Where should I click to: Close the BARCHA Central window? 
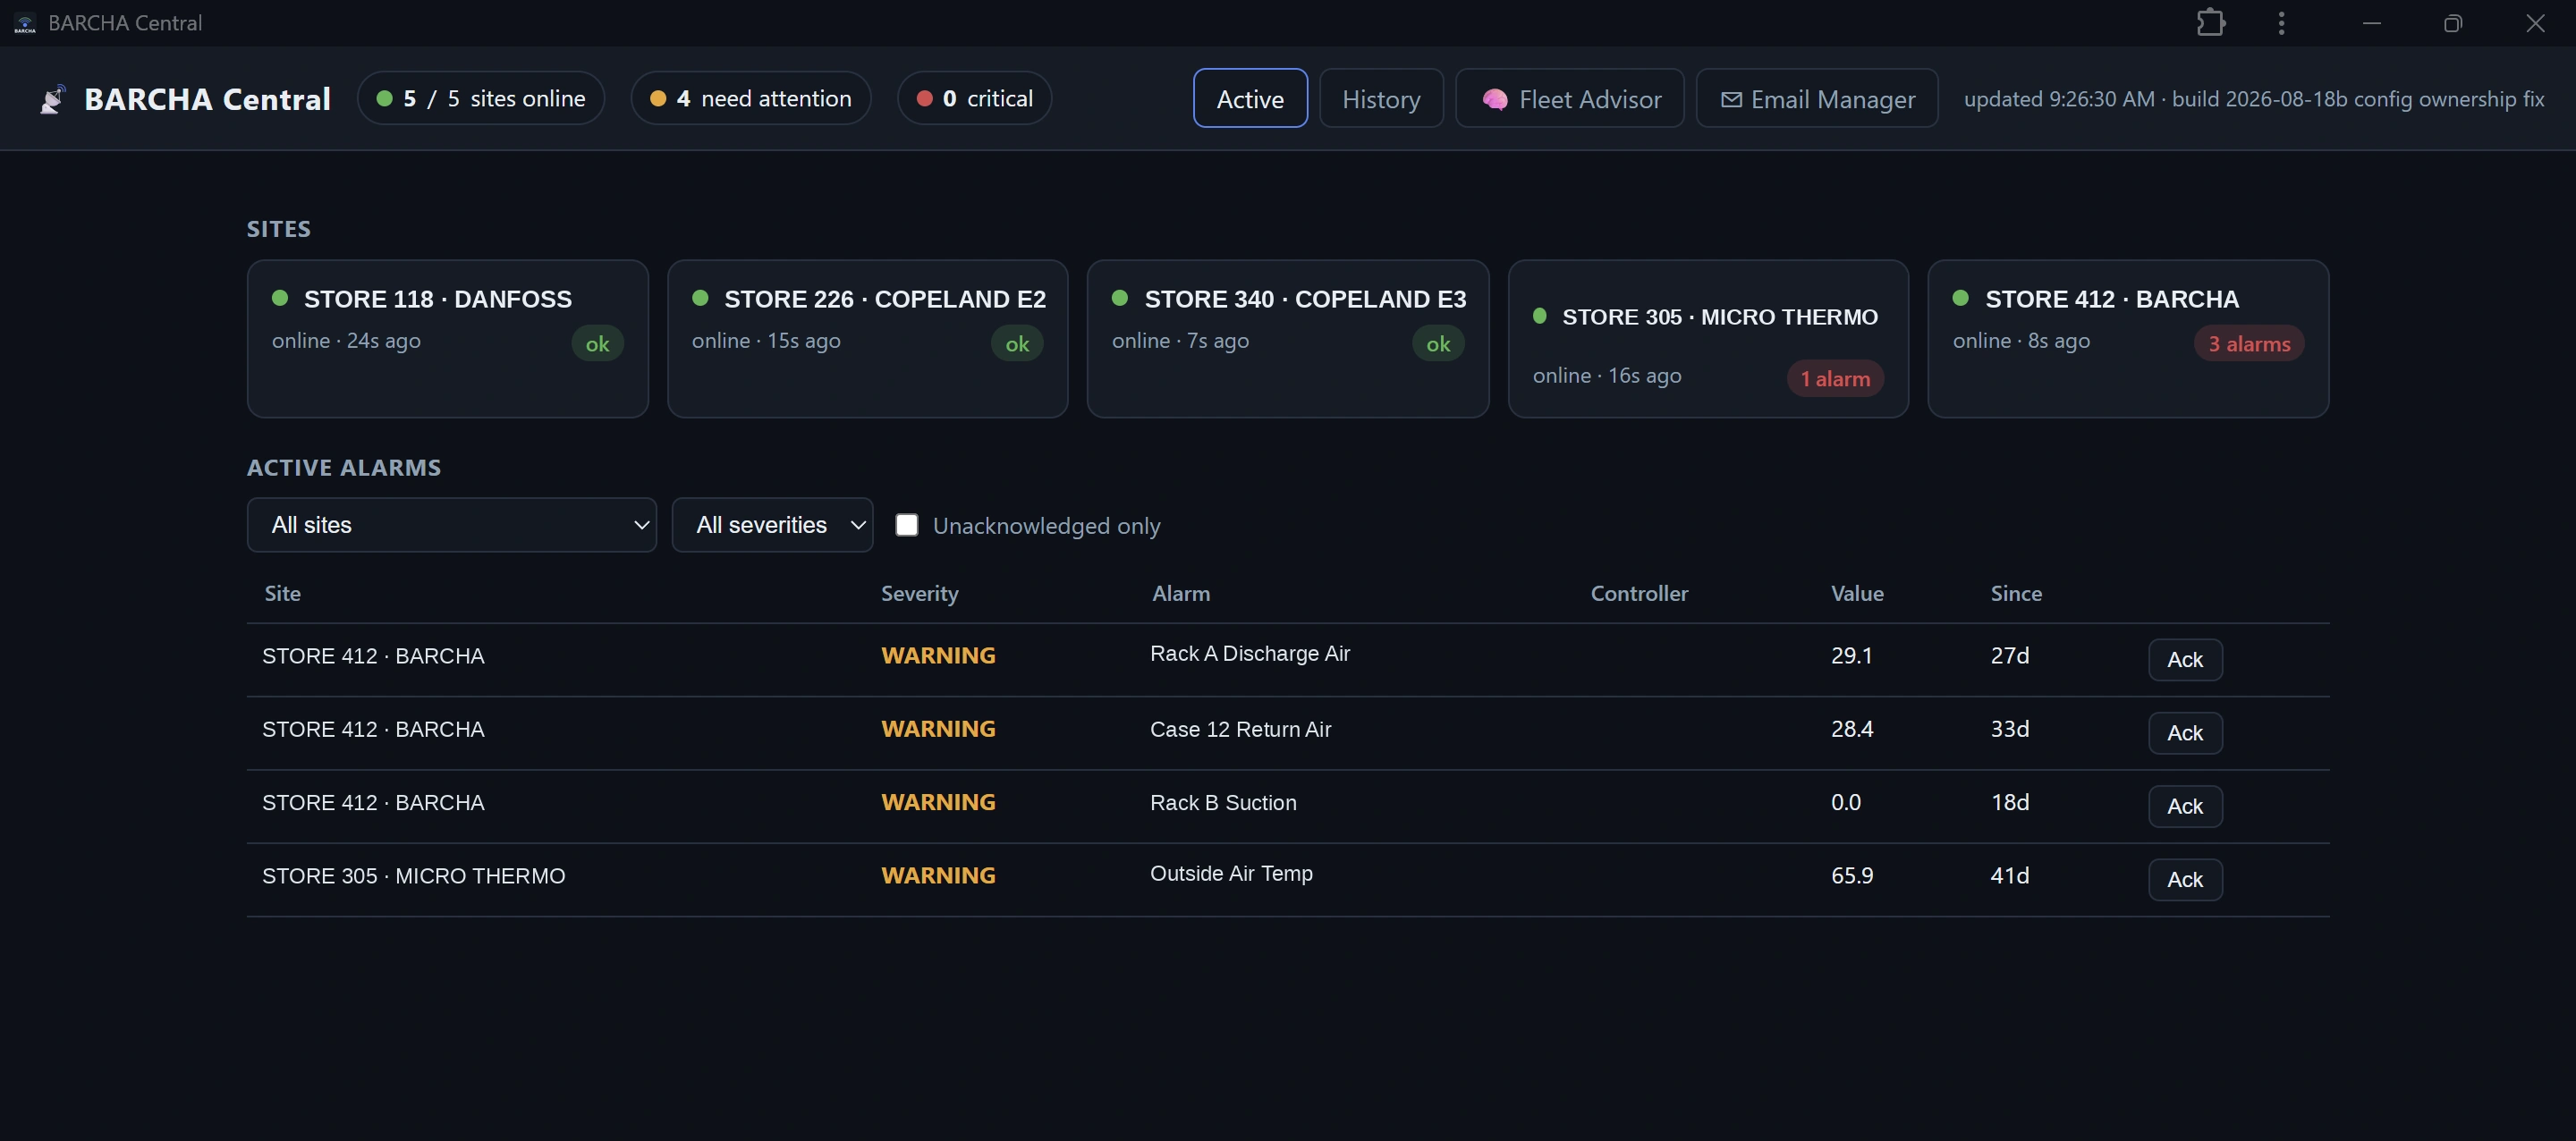point(2535,23)
